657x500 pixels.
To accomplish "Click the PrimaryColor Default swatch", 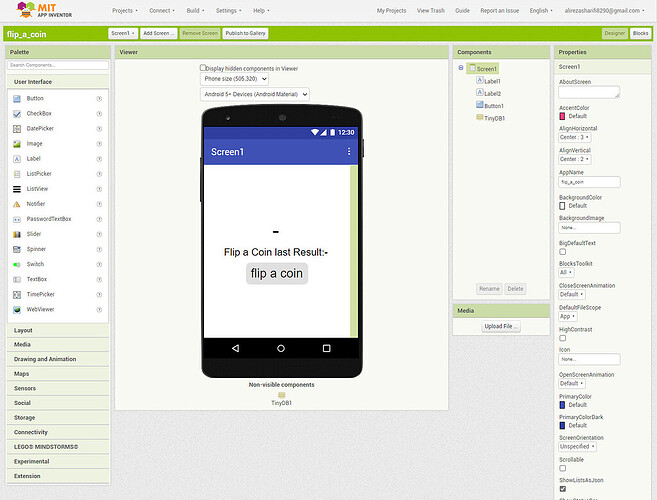I will point(562,405).
